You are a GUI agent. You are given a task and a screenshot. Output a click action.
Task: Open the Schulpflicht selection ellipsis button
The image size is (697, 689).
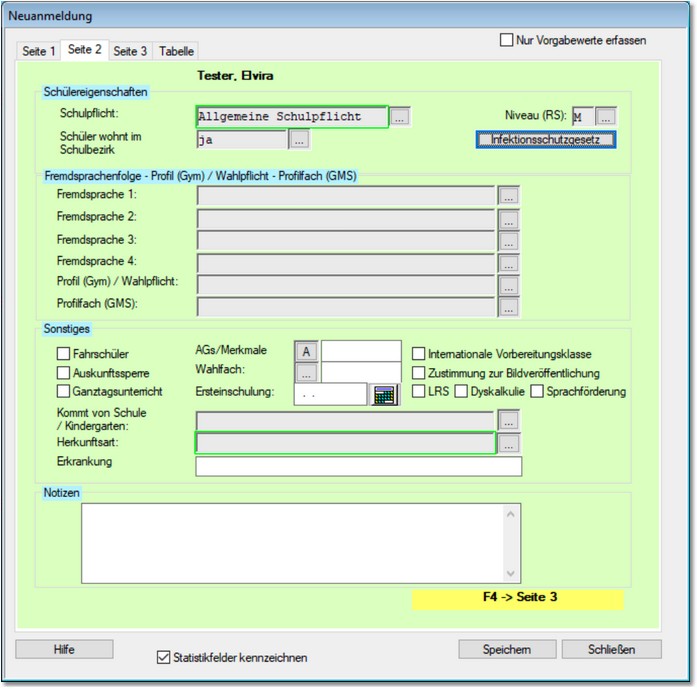tap(400, 117)
